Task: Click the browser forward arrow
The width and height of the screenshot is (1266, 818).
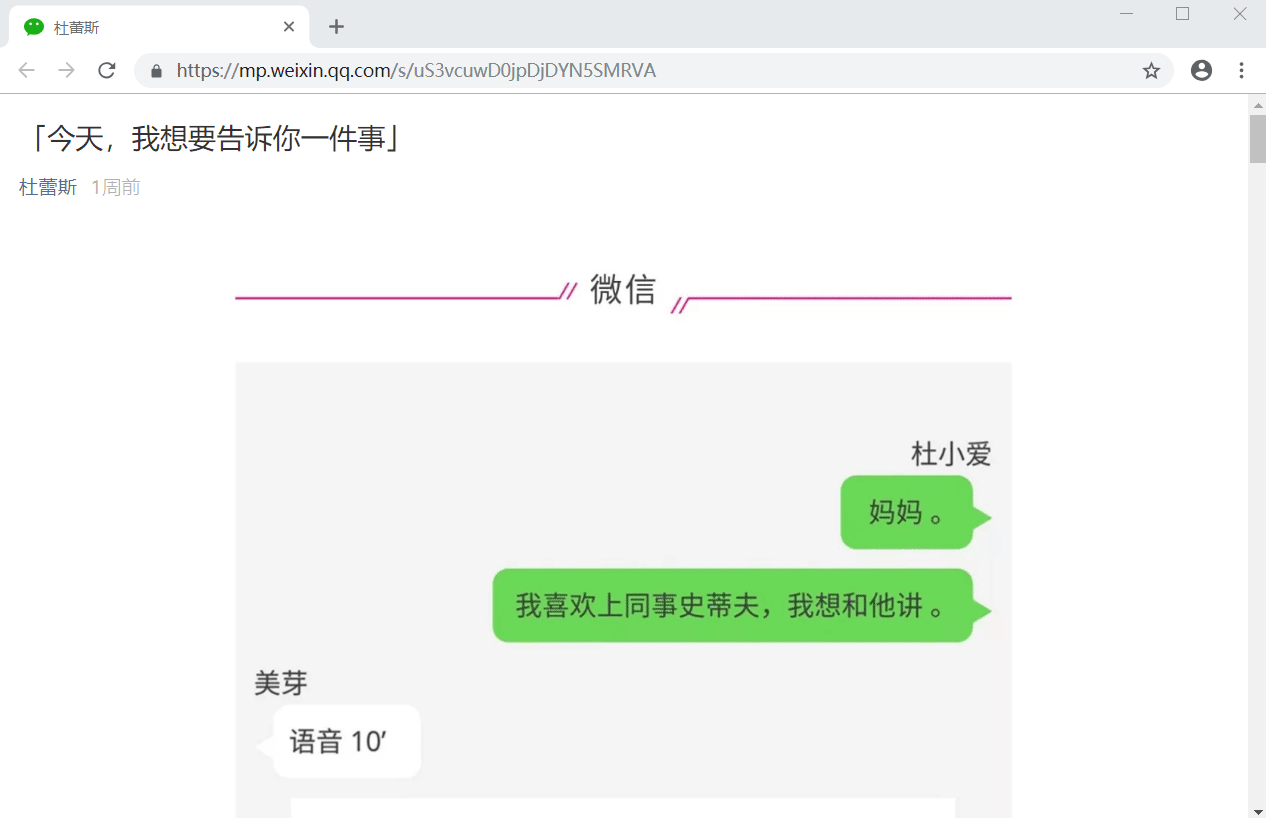Action: (x=66, y=70)
